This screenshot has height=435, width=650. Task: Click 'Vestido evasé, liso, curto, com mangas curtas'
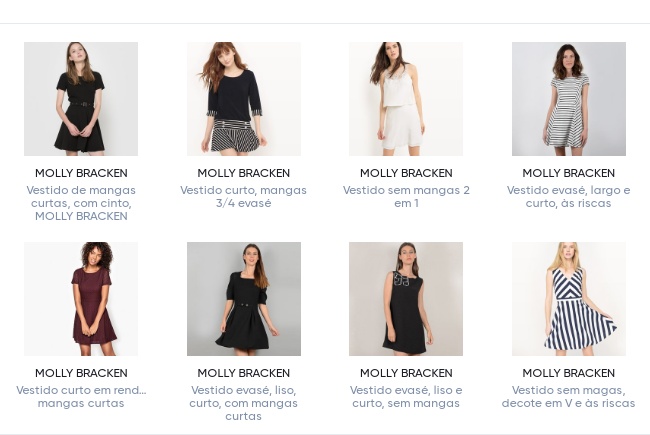point(243,402)
